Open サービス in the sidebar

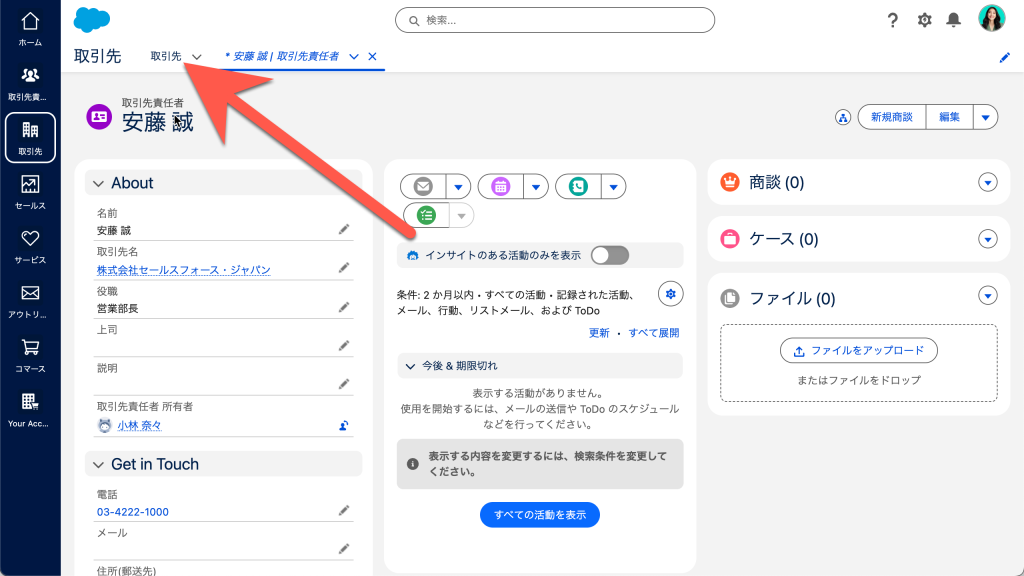point(30,246)
